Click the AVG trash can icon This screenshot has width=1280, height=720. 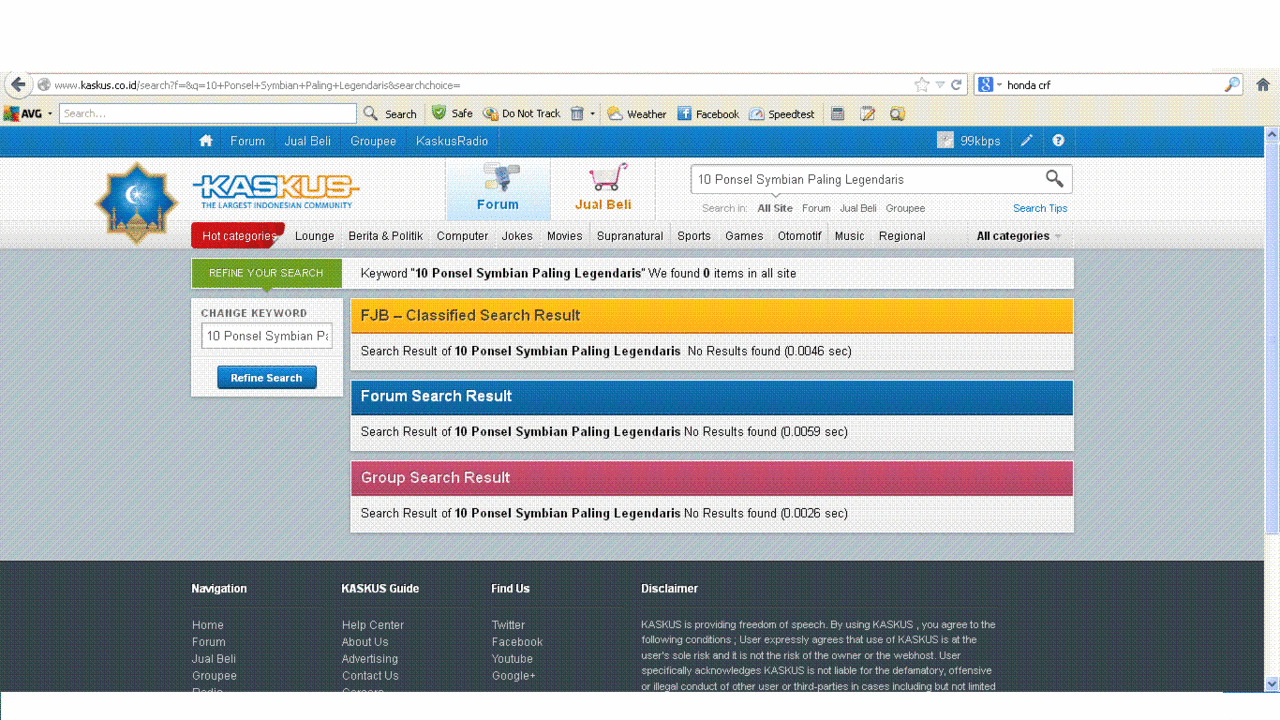(577, 114)
